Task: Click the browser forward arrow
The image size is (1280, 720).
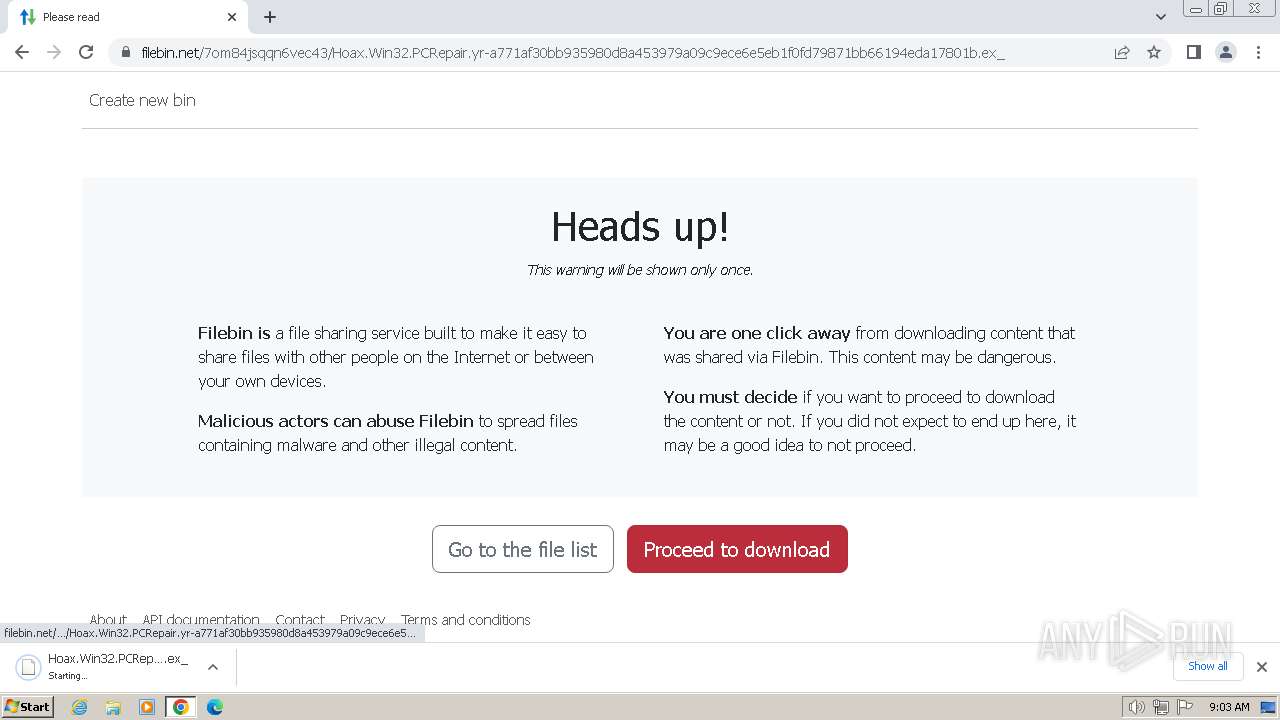Action: point(54,52)
